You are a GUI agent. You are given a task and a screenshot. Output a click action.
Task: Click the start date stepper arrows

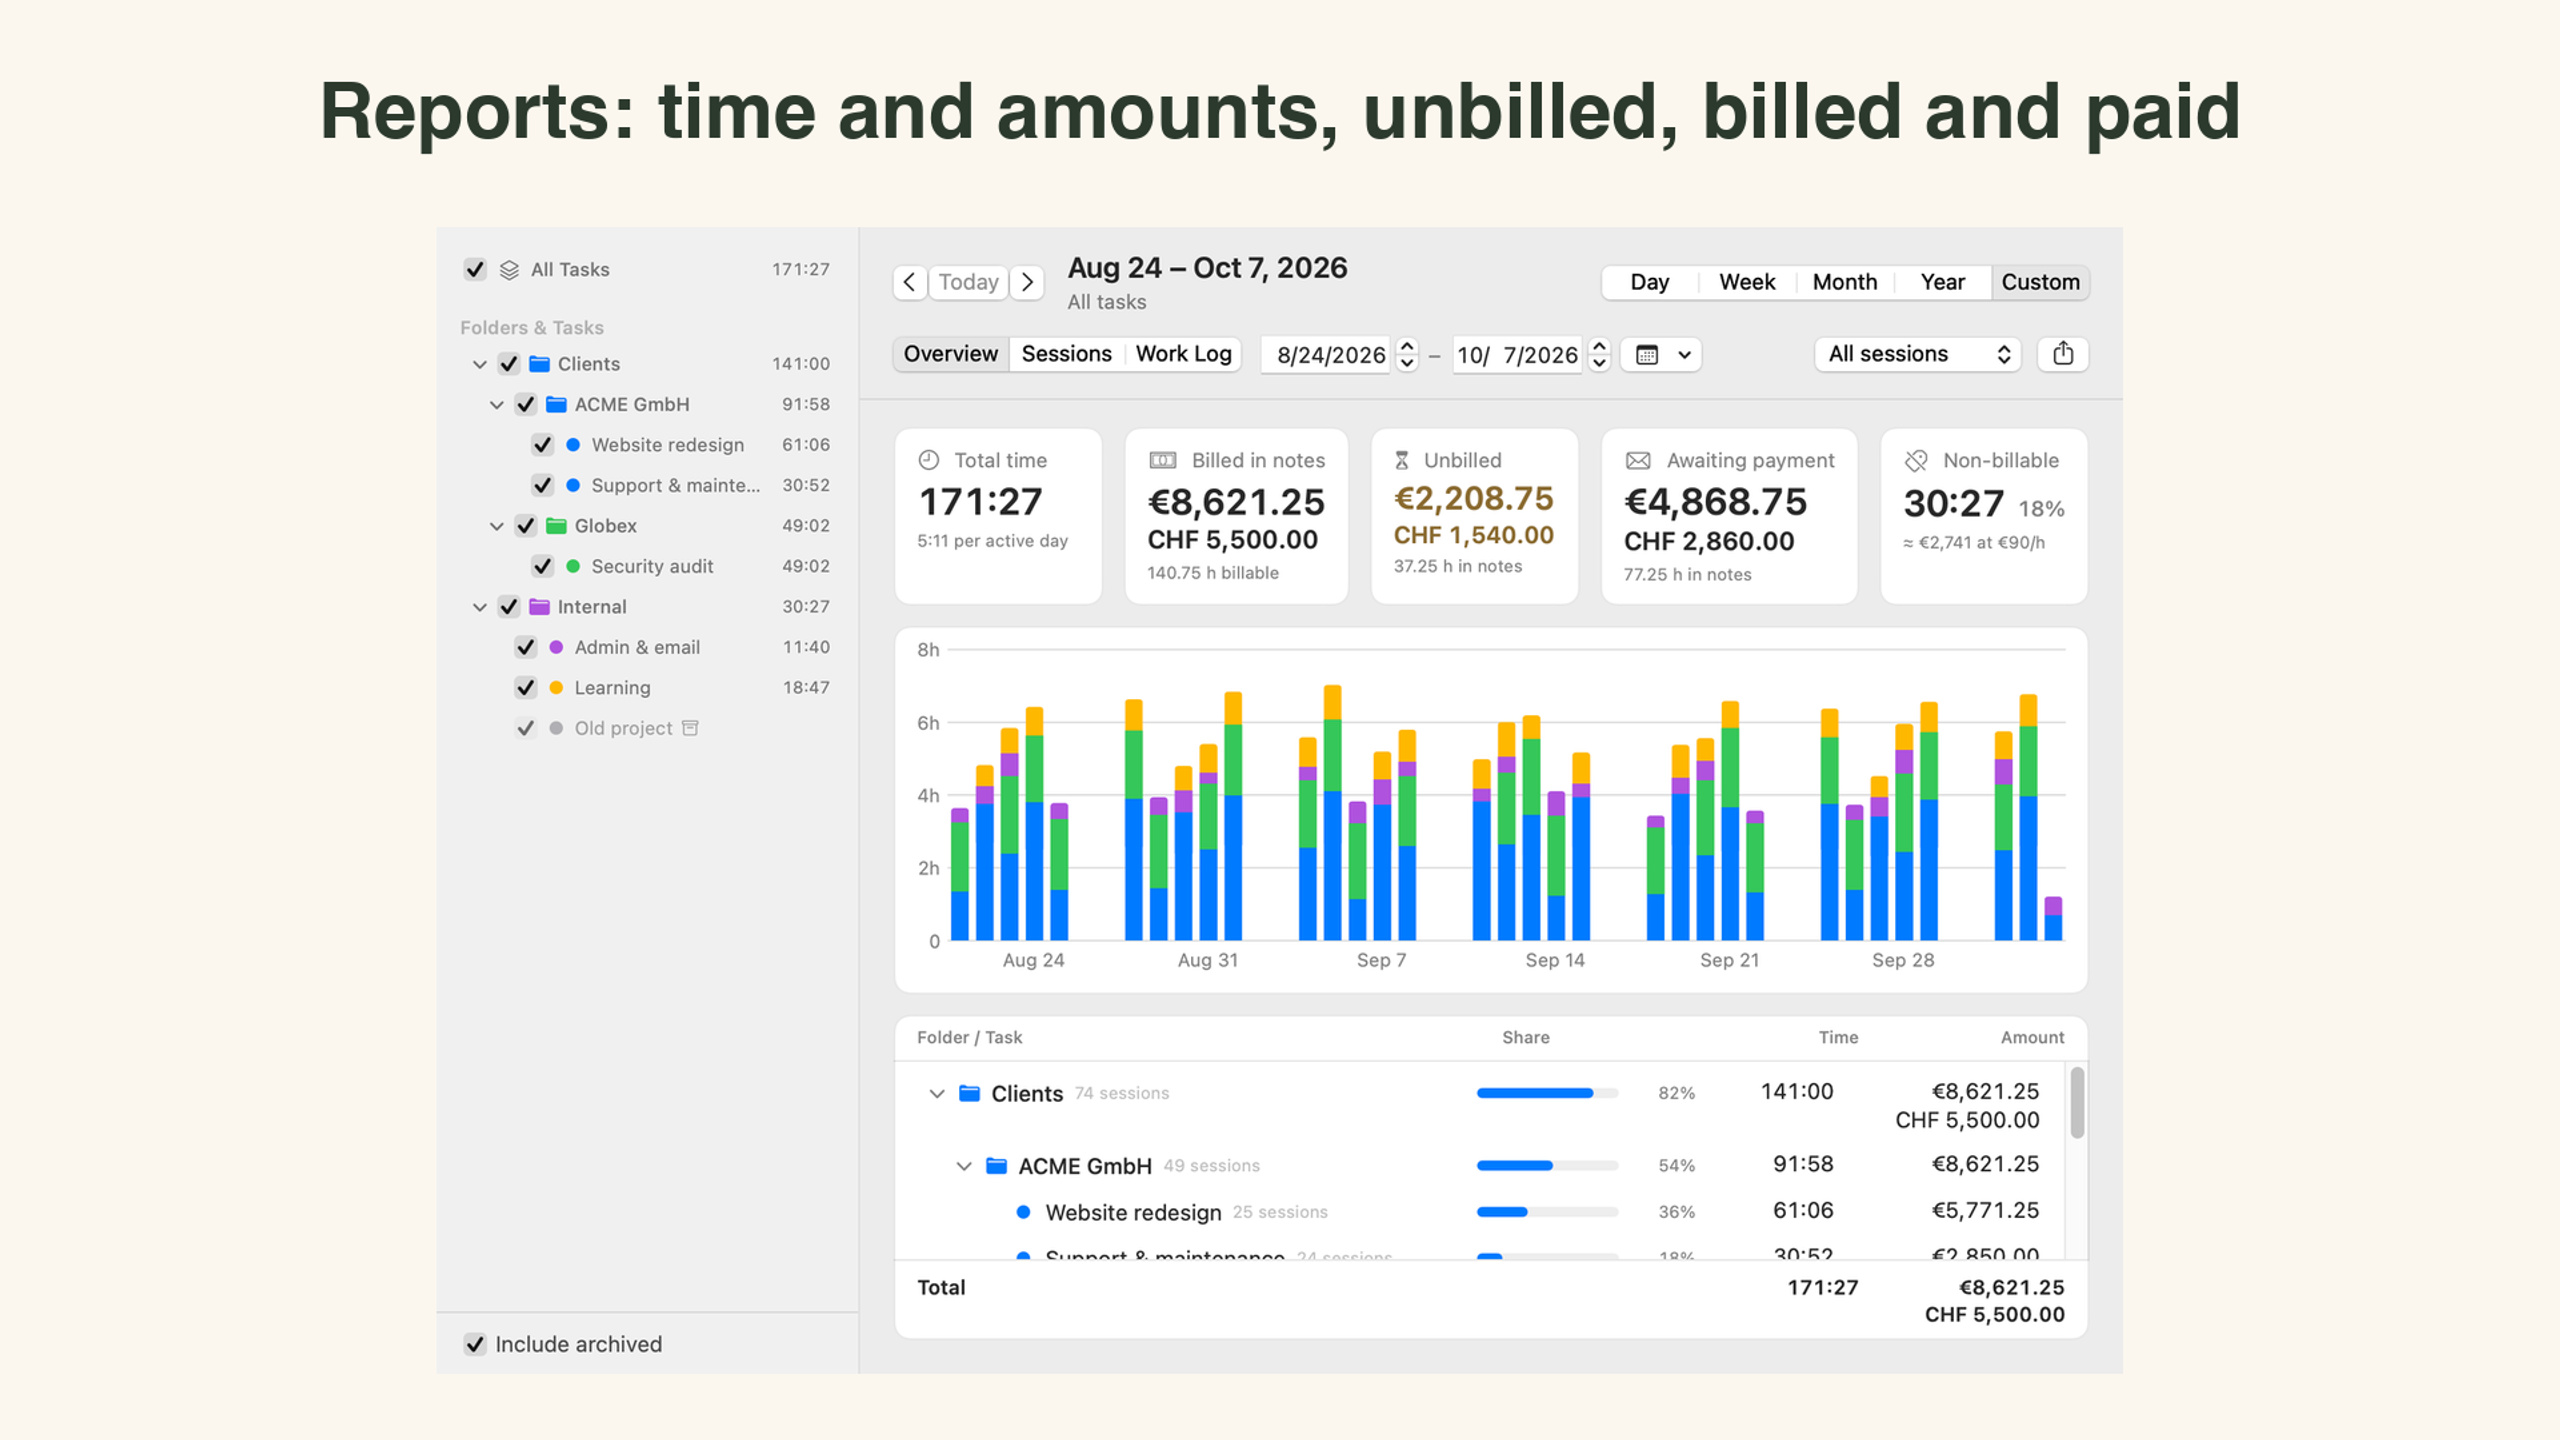1407,354
